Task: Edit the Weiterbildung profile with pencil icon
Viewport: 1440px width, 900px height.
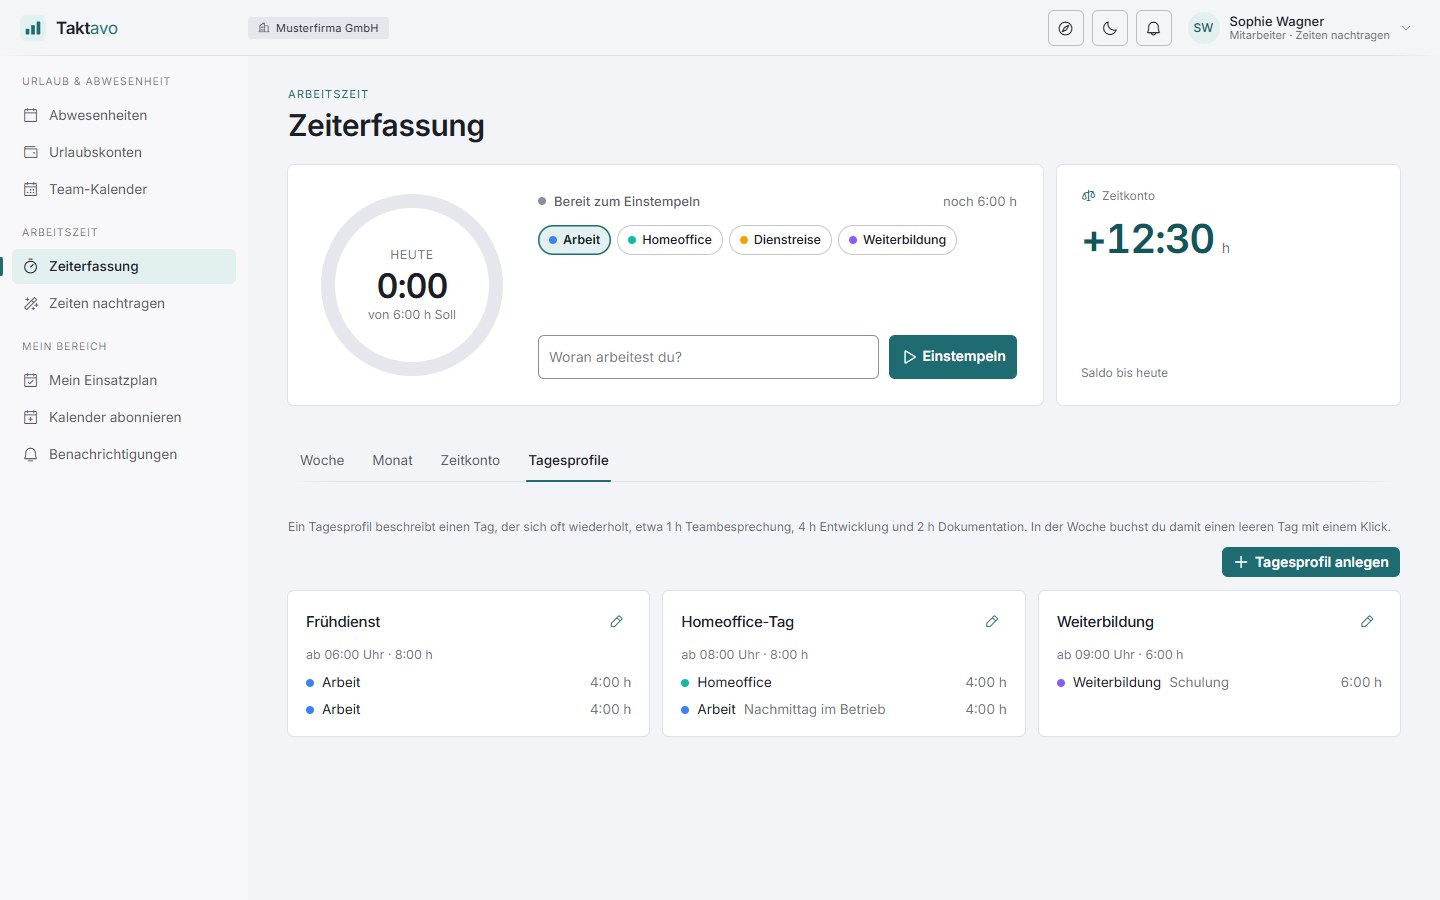Action: coord(1367,622)
